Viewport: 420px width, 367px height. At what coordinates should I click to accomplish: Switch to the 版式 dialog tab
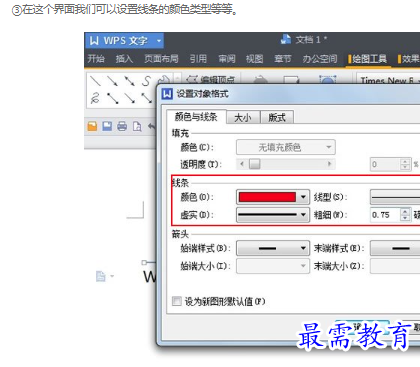(x=277, y=117)
